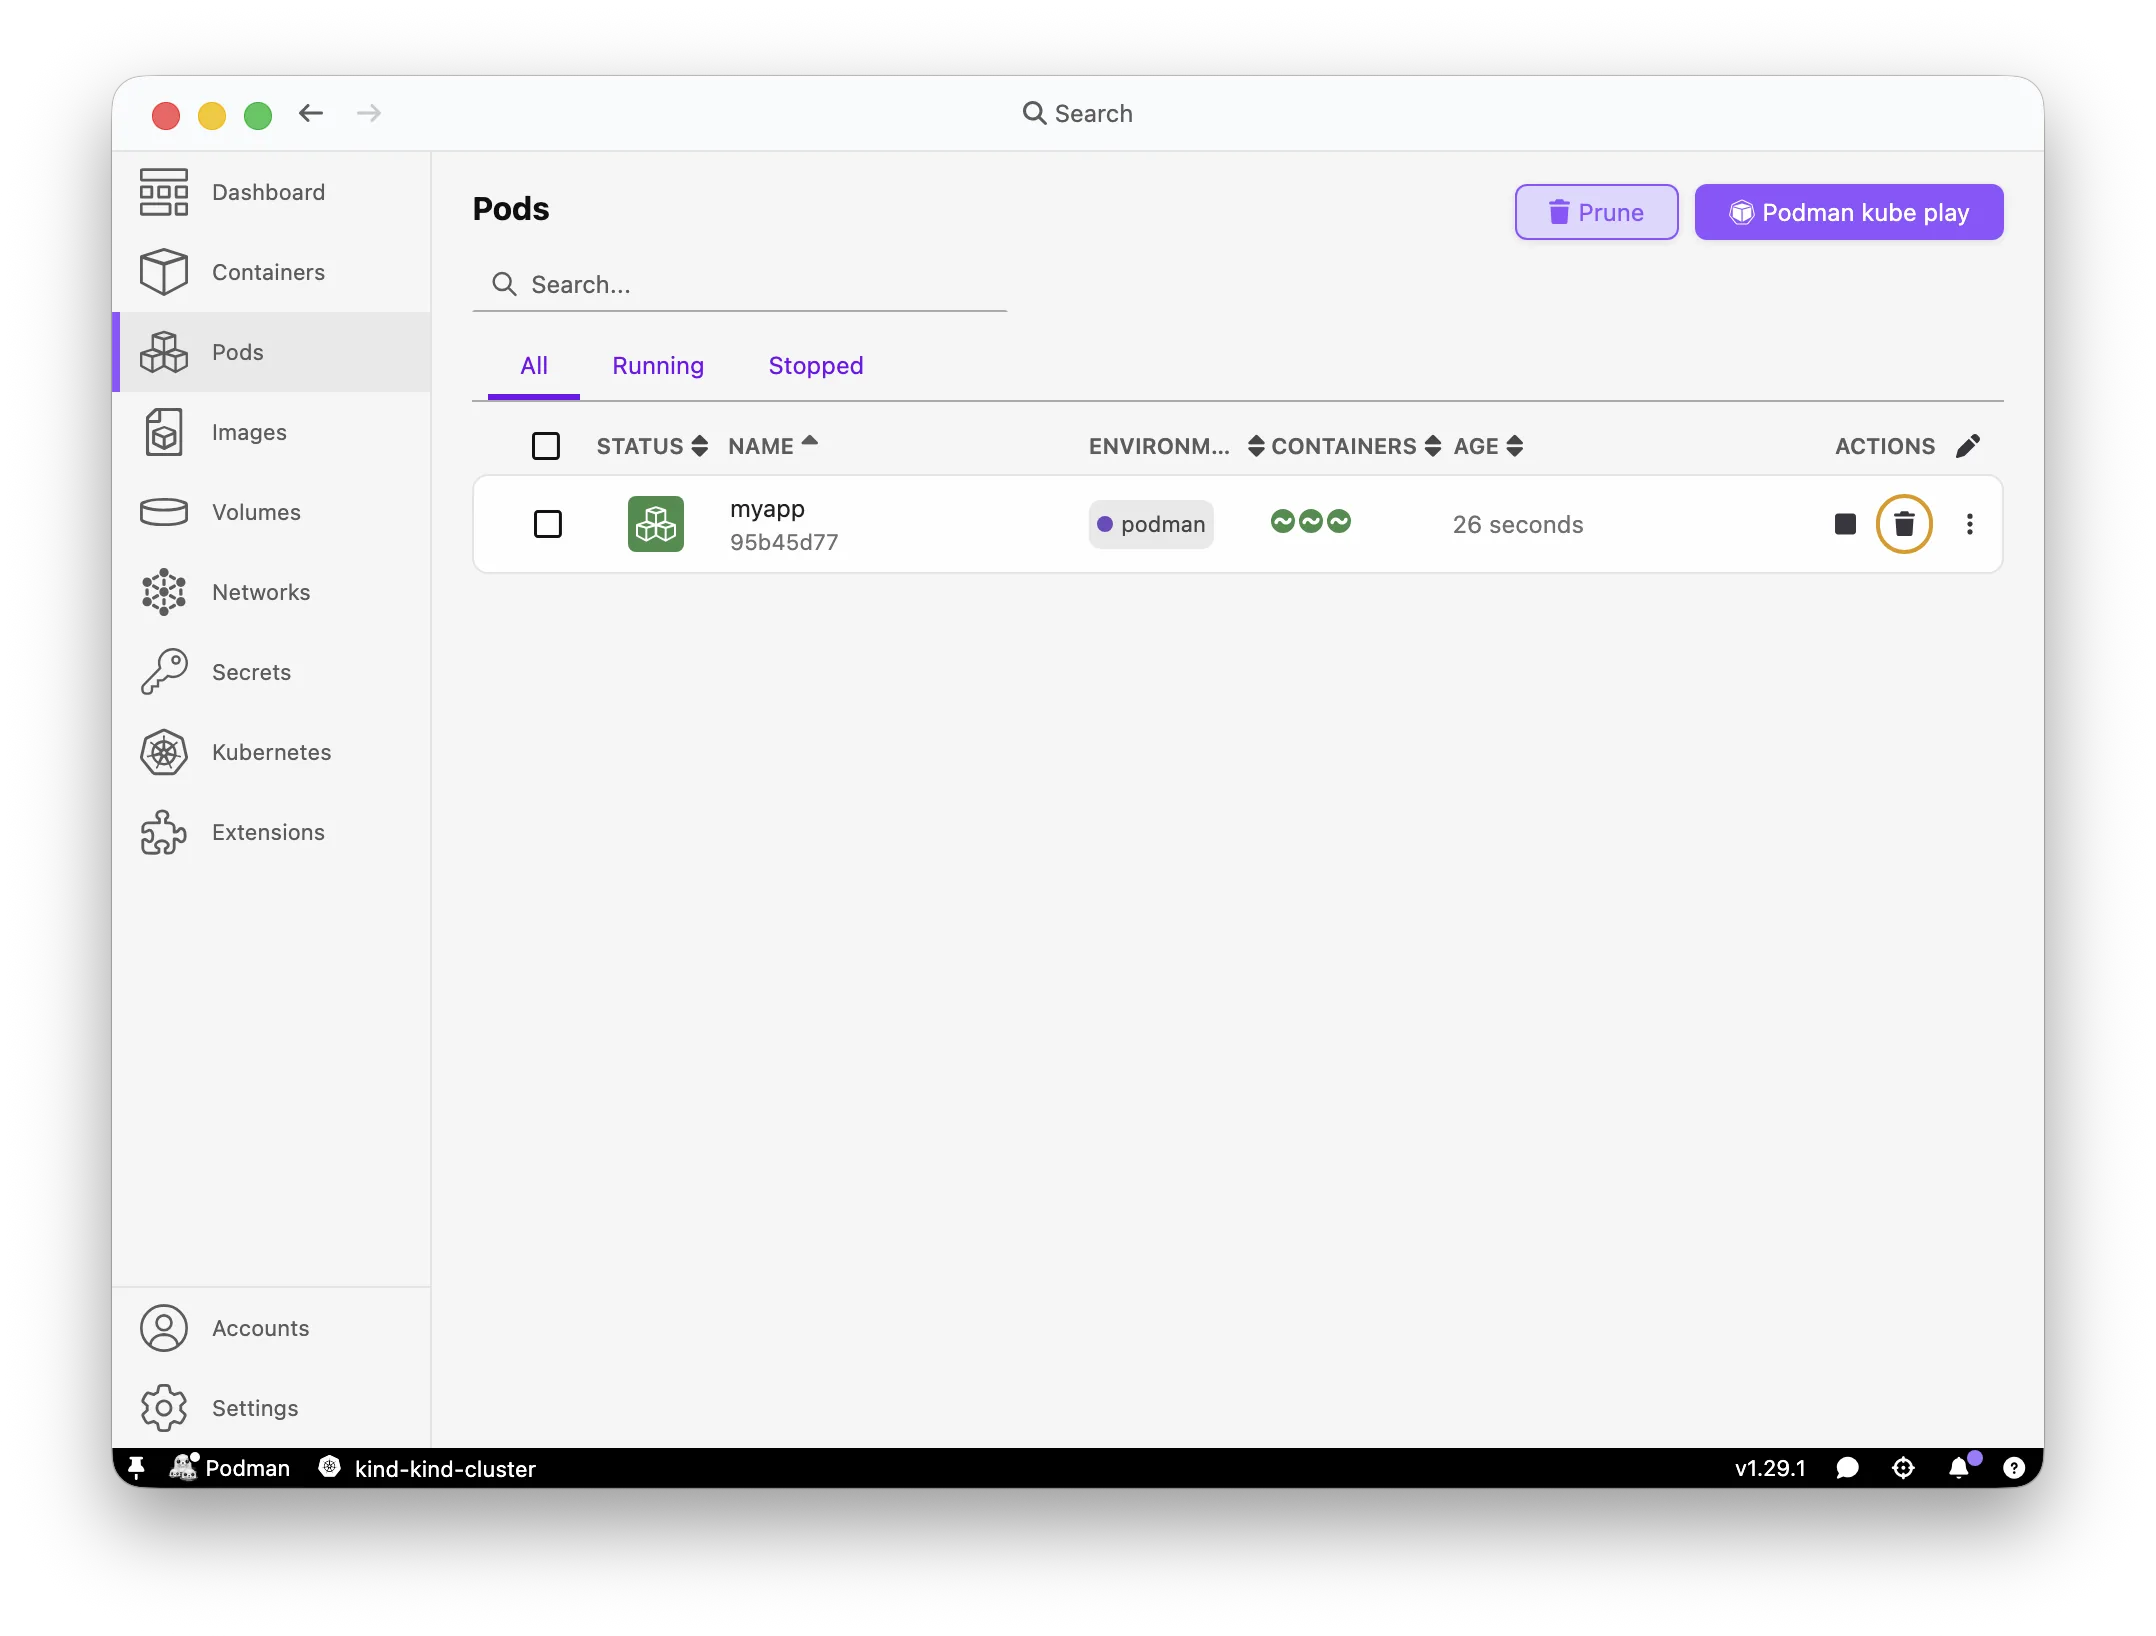The width and height of the screenshot is (2156, 1636).
Task: Open the kebab menu for myapp
Action: pos(1969,524)
